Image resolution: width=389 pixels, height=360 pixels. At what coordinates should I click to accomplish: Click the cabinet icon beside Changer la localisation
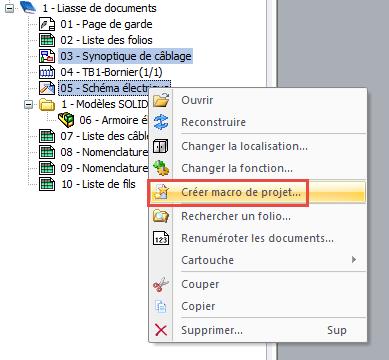click(160, 146)
